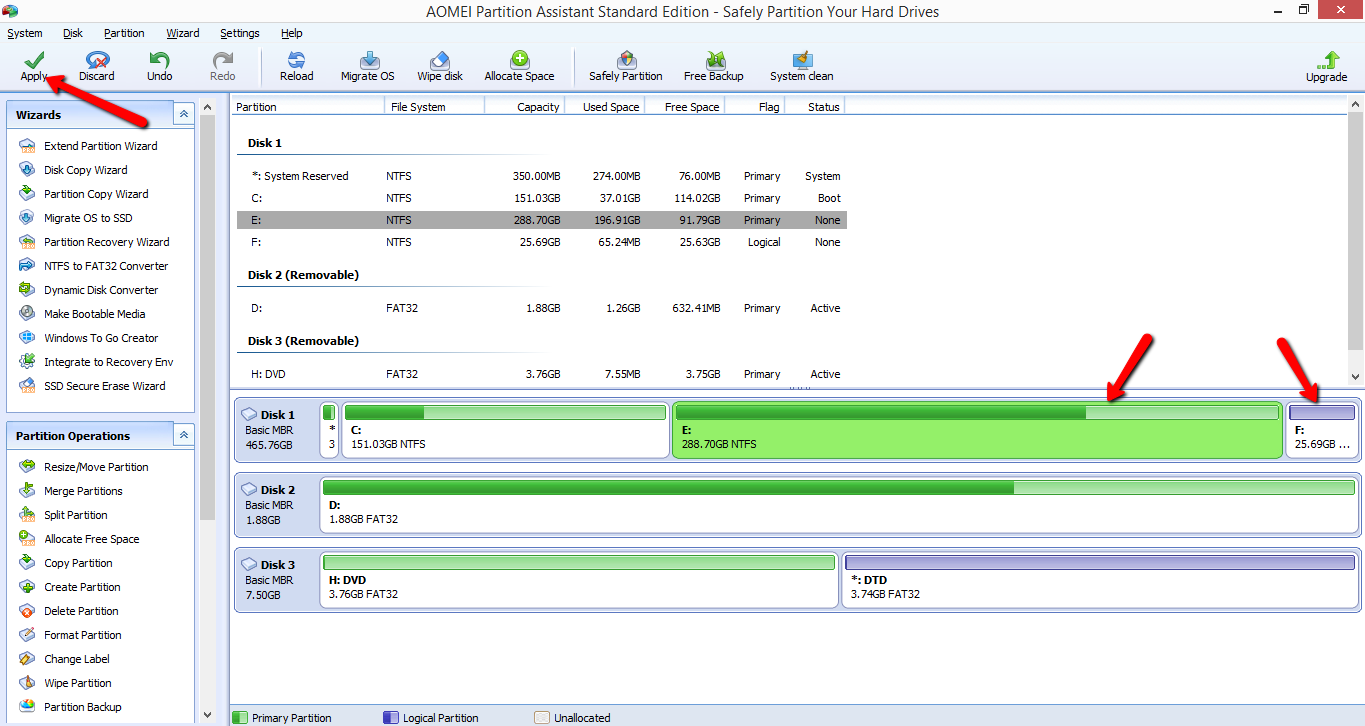The image size is (1365, 726).
Task: Click Split Partition operation
Action: click(x=75, y=515)
